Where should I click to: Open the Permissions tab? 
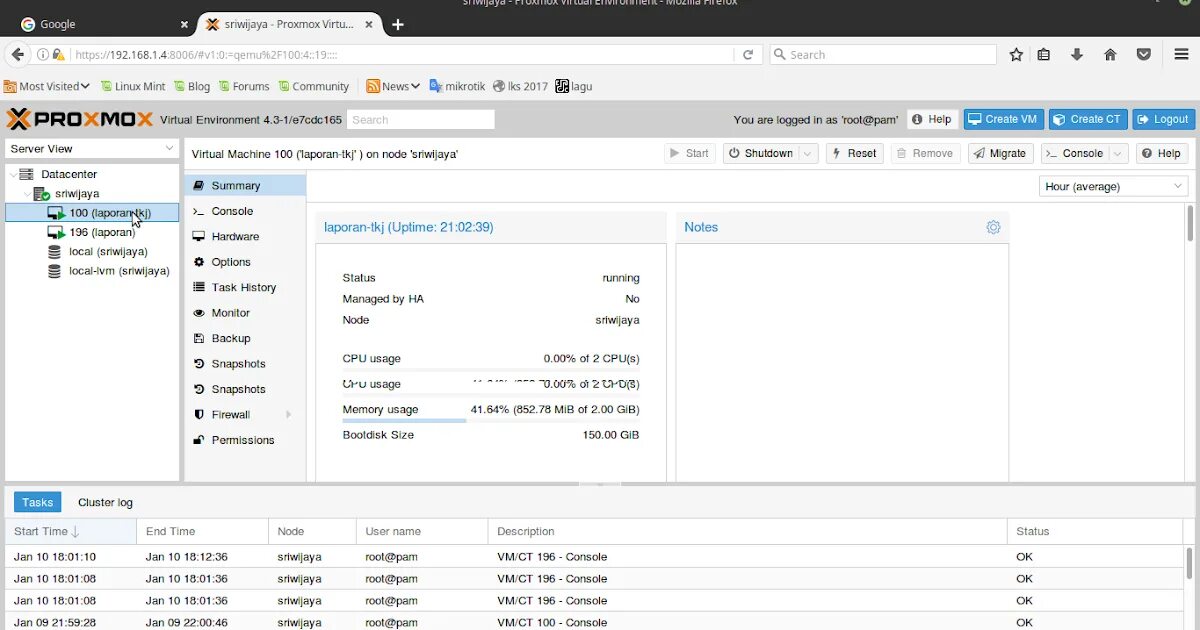tap(245, 440)
